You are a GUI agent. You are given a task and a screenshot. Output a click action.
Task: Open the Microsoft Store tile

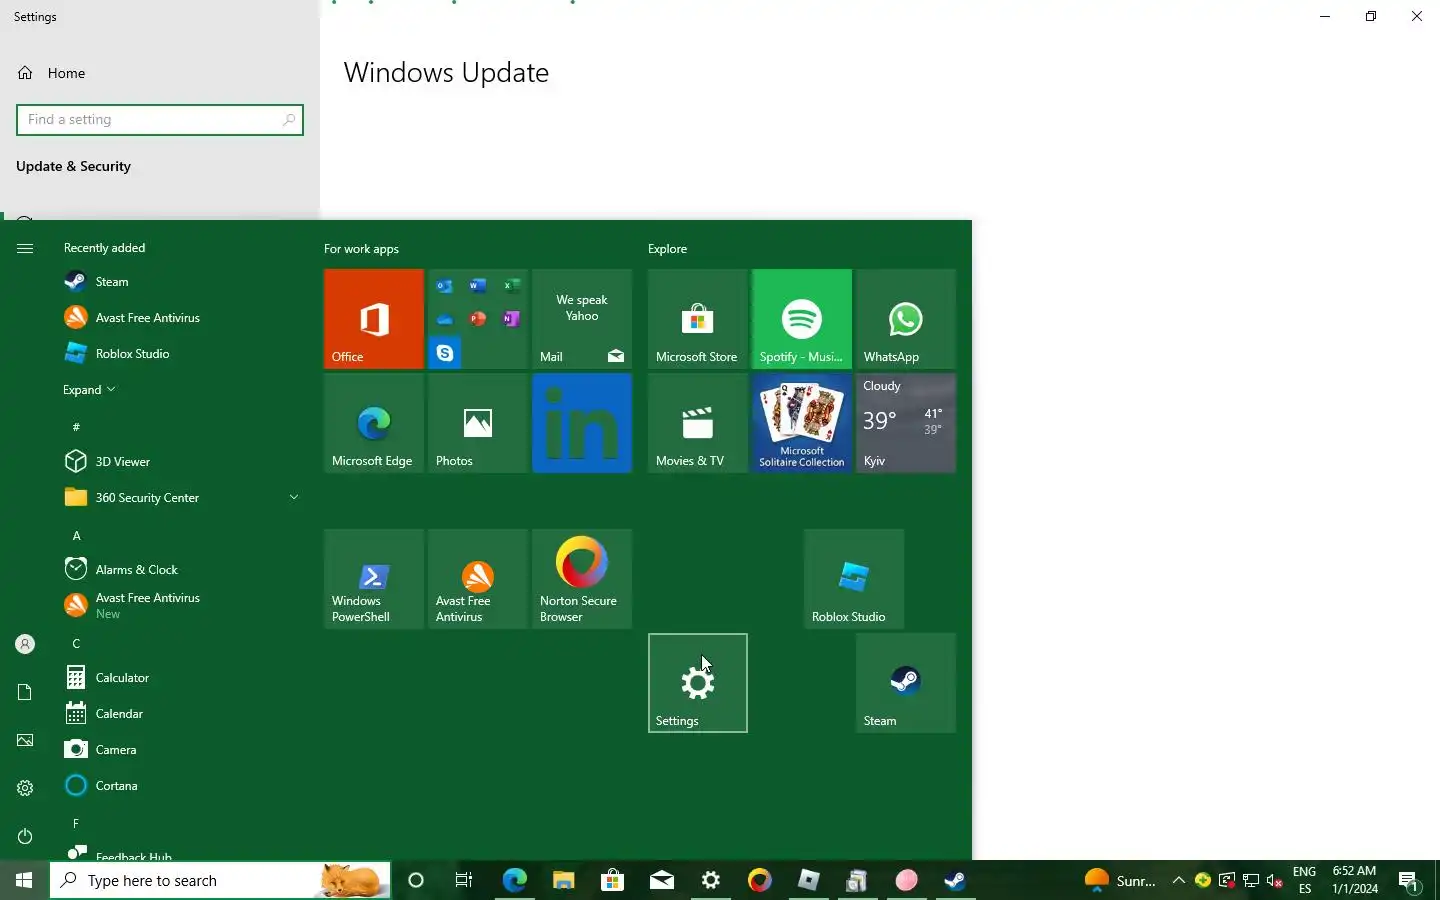pyautogui.click(x=698, y=319)
